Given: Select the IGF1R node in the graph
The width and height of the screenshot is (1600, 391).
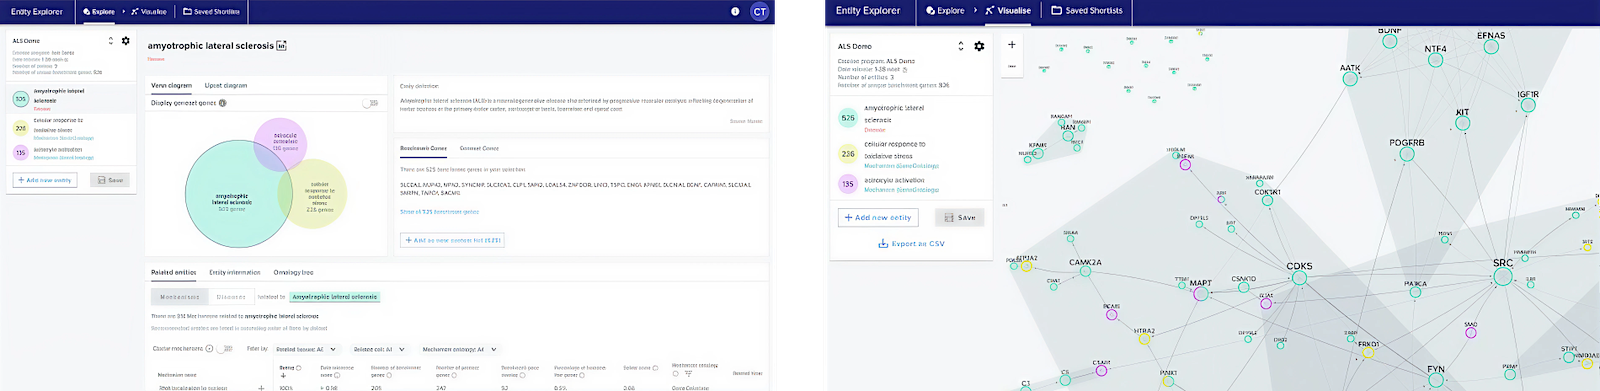Looking at the screenshot, I should coord(1528,106).
